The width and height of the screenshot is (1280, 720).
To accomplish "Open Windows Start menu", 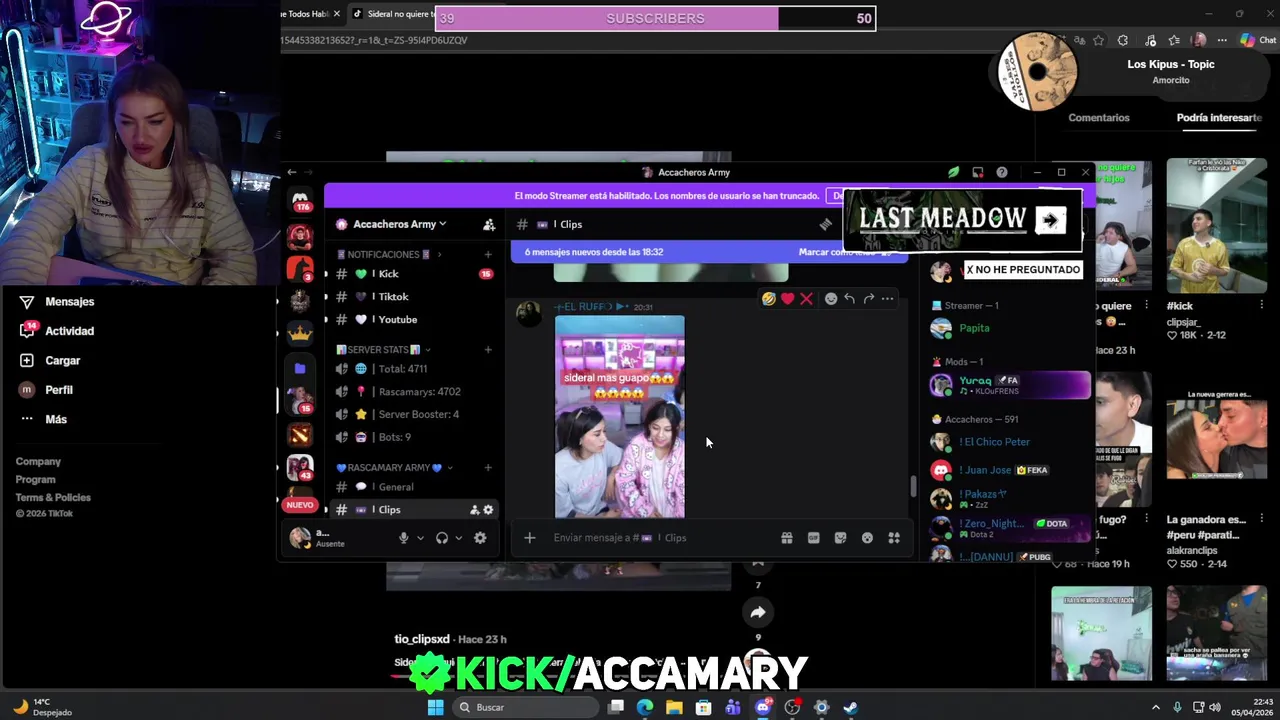I will click(435, 707).
